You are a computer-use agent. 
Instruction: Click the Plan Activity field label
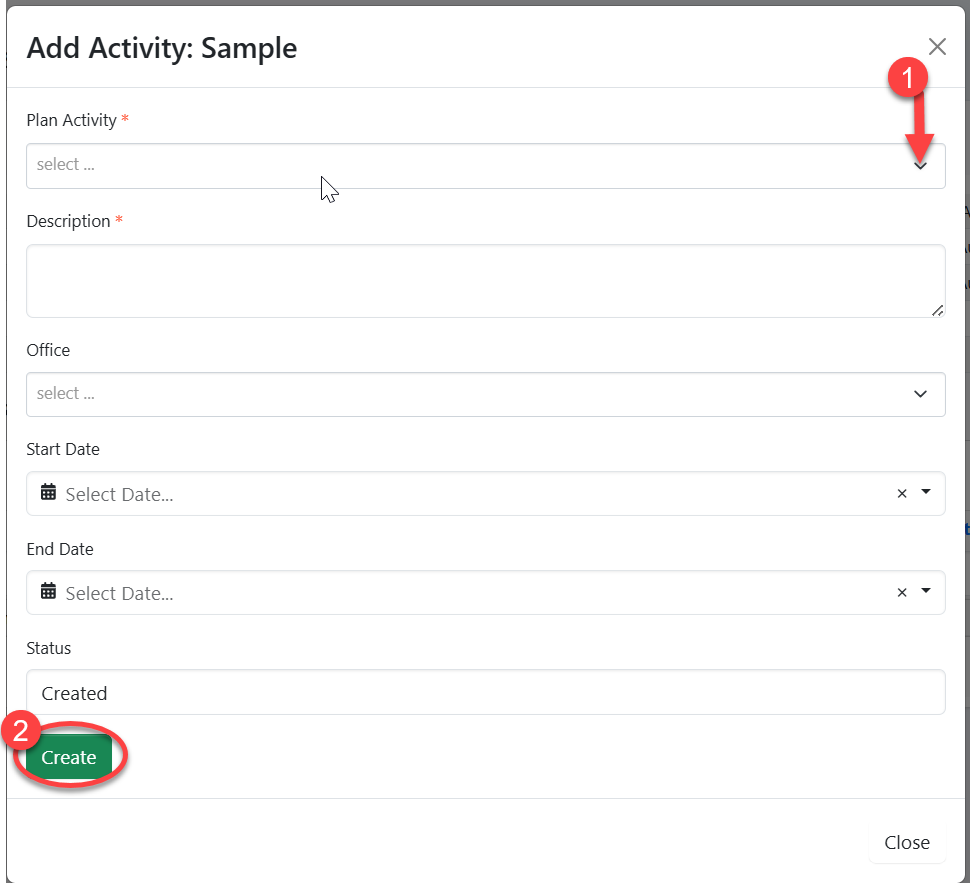71,120
